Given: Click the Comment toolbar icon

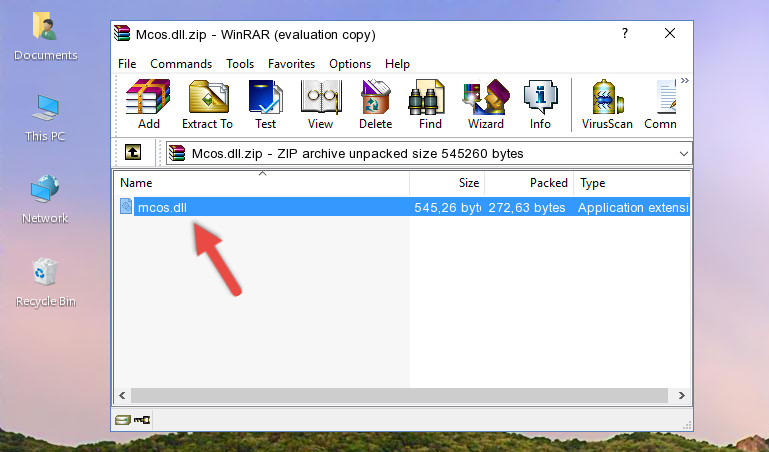Looking at the screenshot, I should coord(661,104).
